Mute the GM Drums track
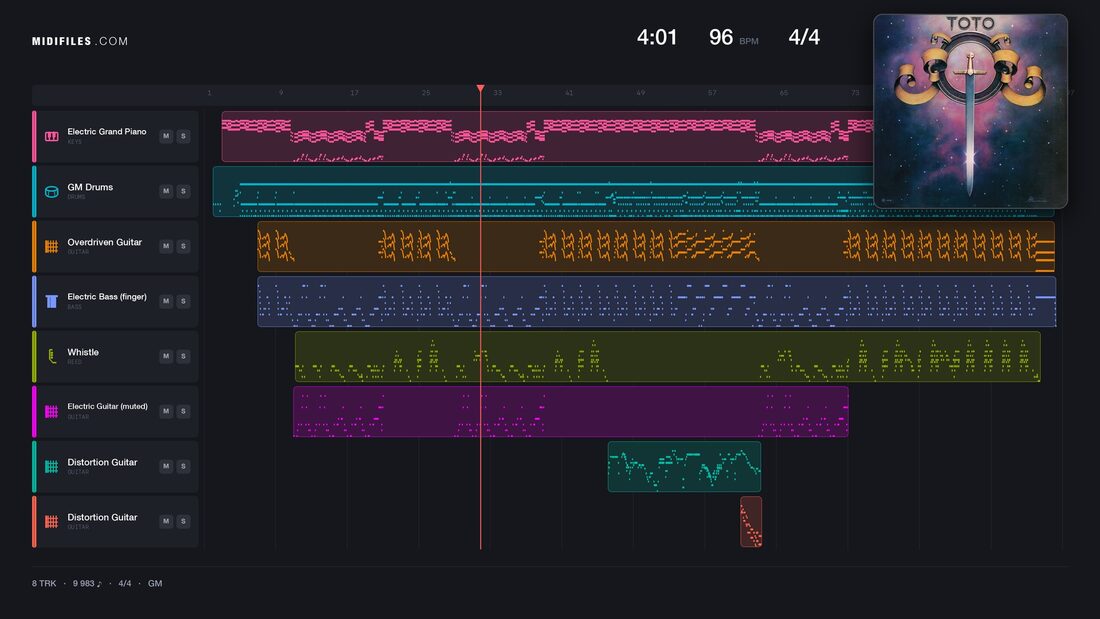 (x=166, y=191)
